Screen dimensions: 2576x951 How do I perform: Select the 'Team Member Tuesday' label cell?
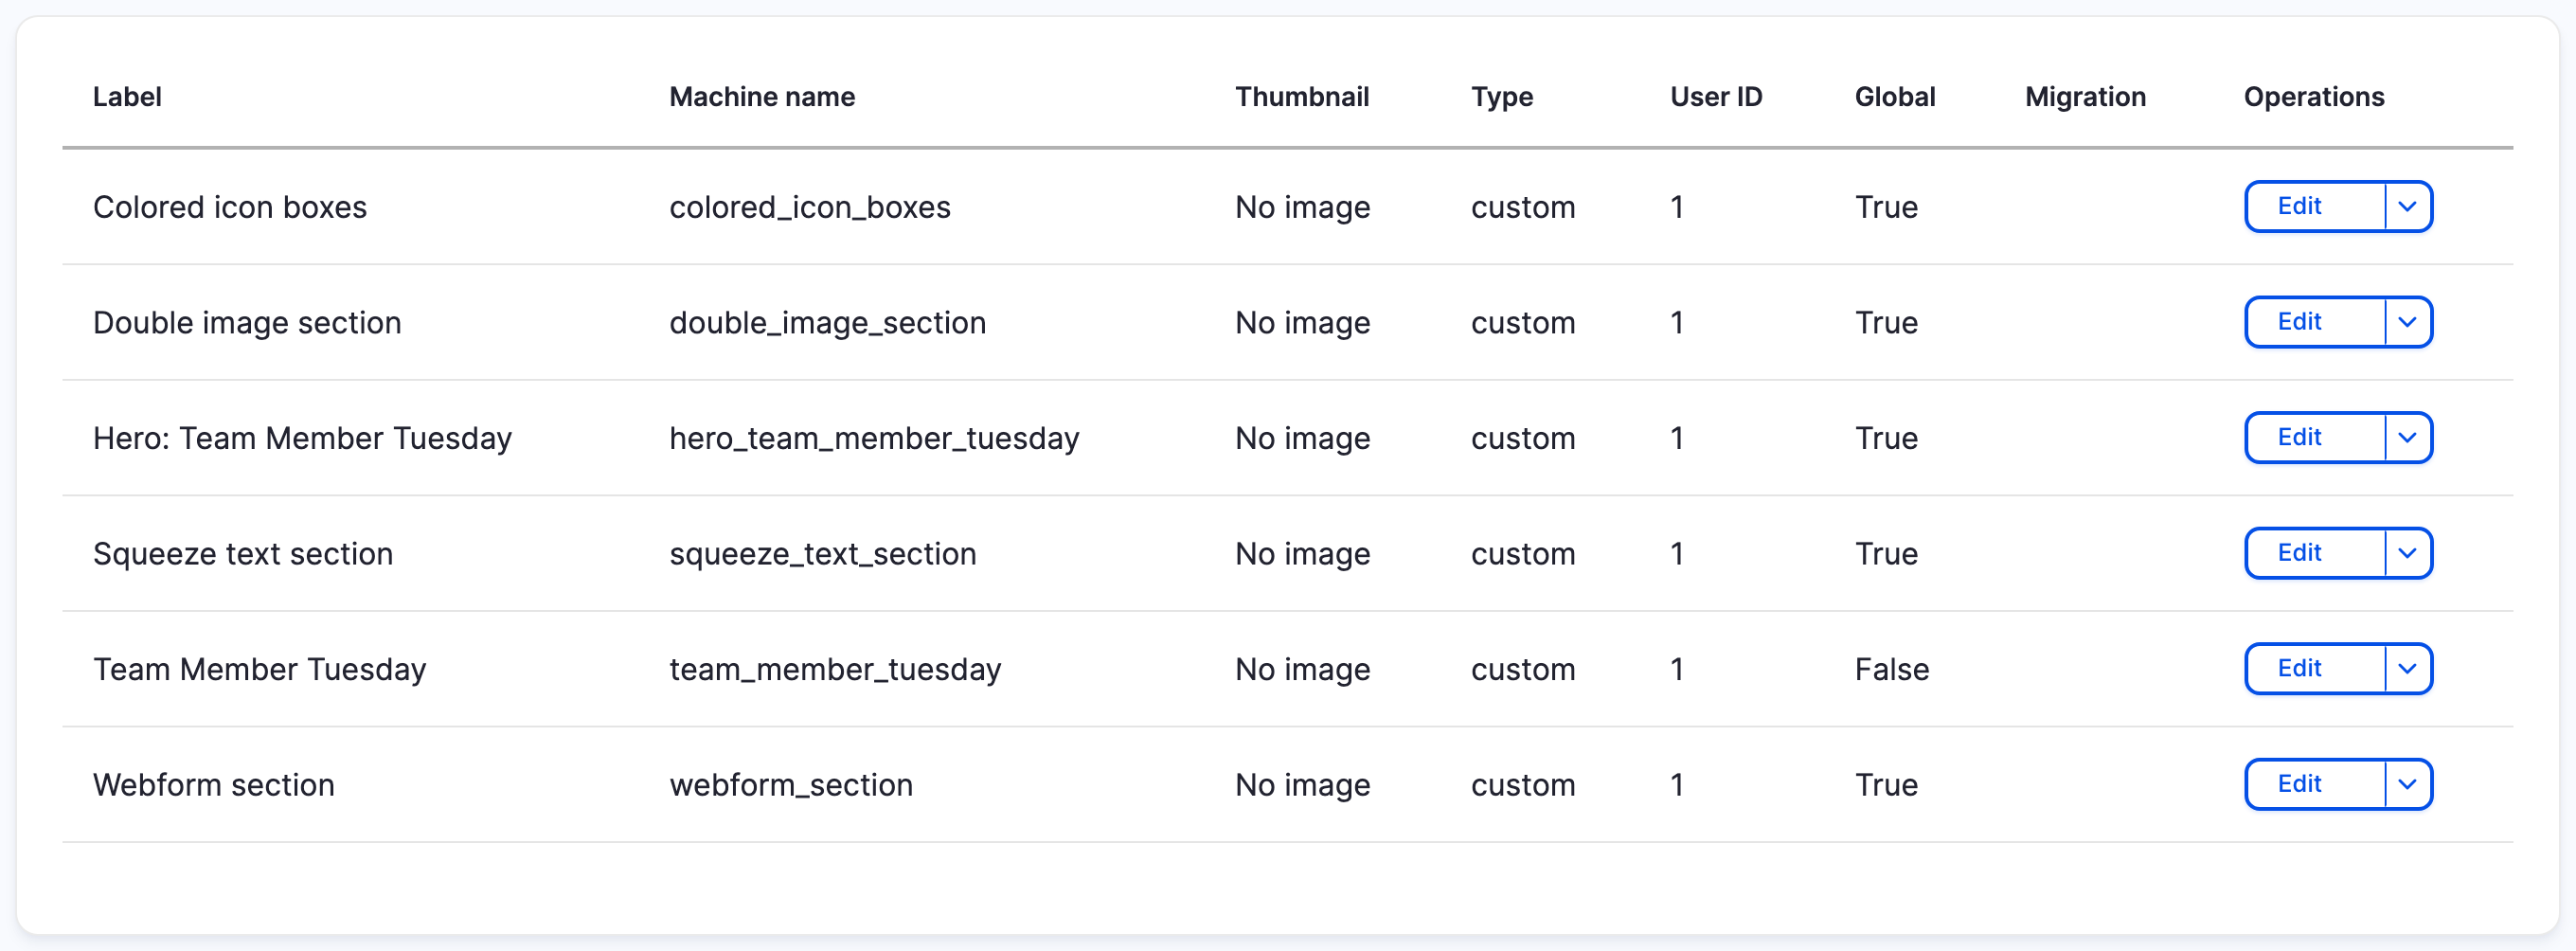pos(260,669)
